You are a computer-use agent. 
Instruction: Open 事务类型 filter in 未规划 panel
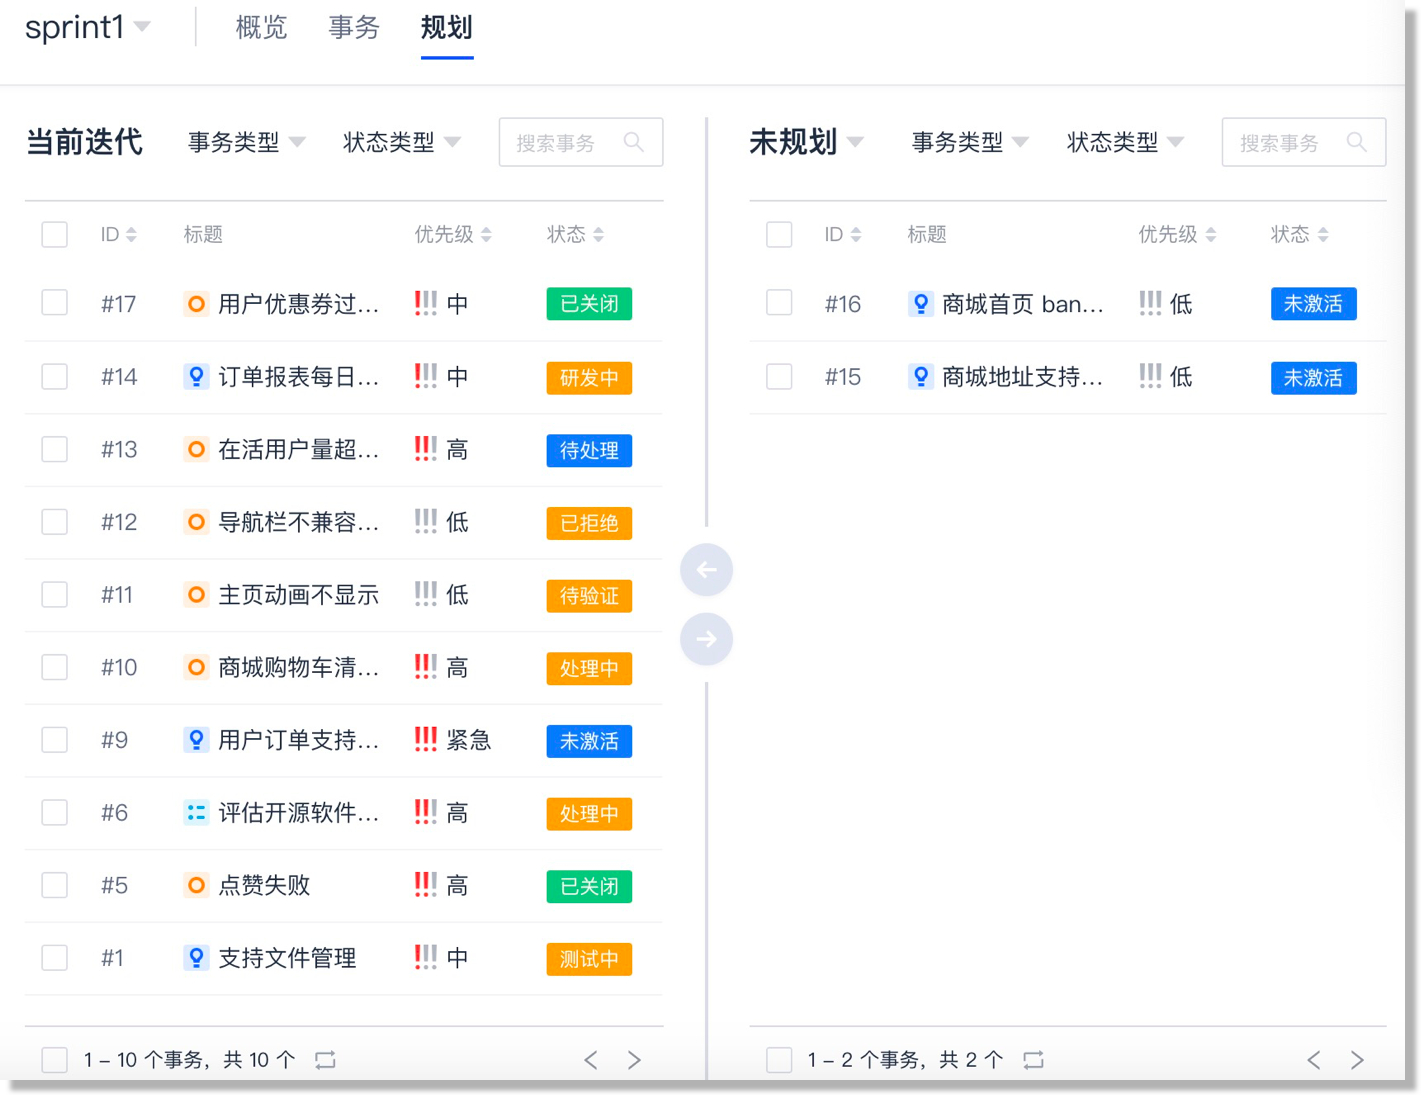(970, 142)
